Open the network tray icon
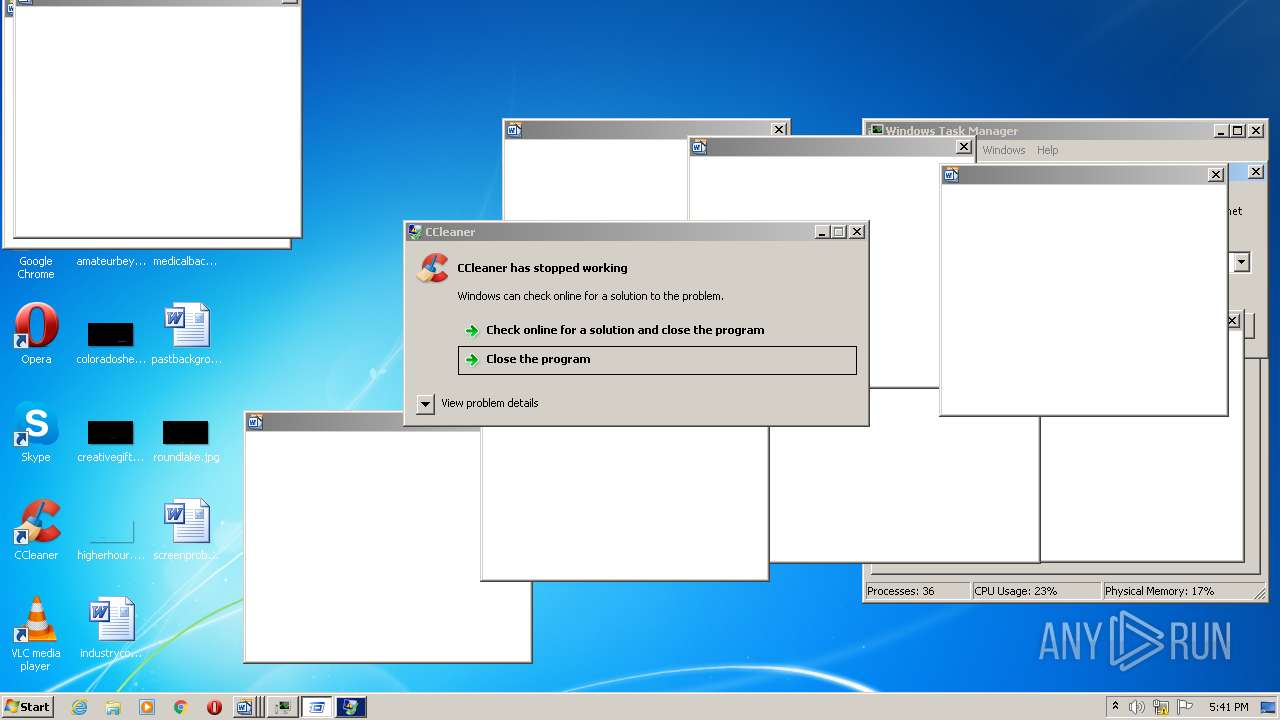Screen dimensions: 1280x720 pos(1161,707)
